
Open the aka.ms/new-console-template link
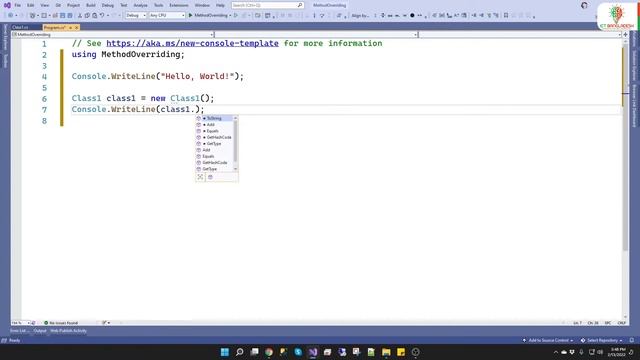192,43
